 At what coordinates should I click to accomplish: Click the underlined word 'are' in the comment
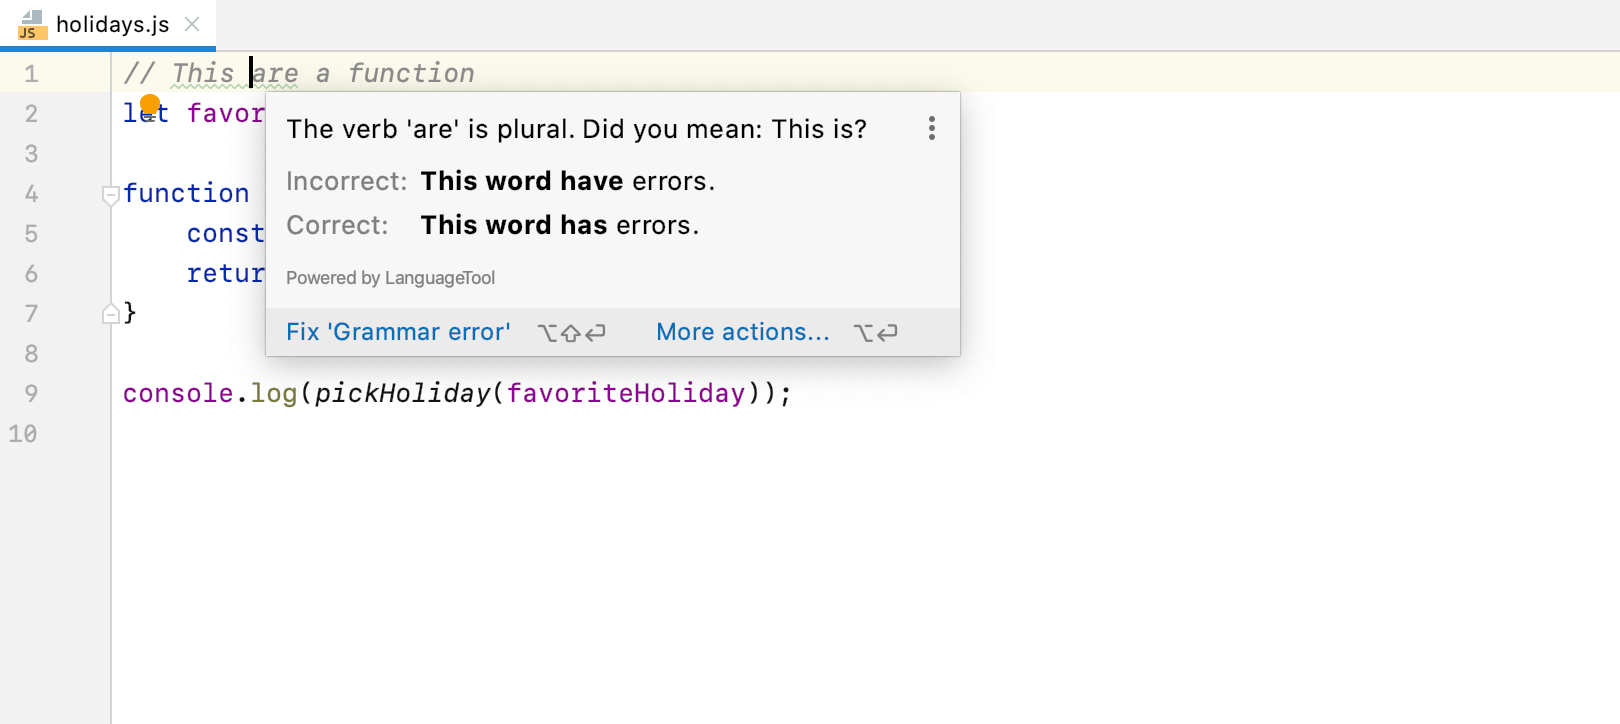pyautogui.click(x=276, y=74)
